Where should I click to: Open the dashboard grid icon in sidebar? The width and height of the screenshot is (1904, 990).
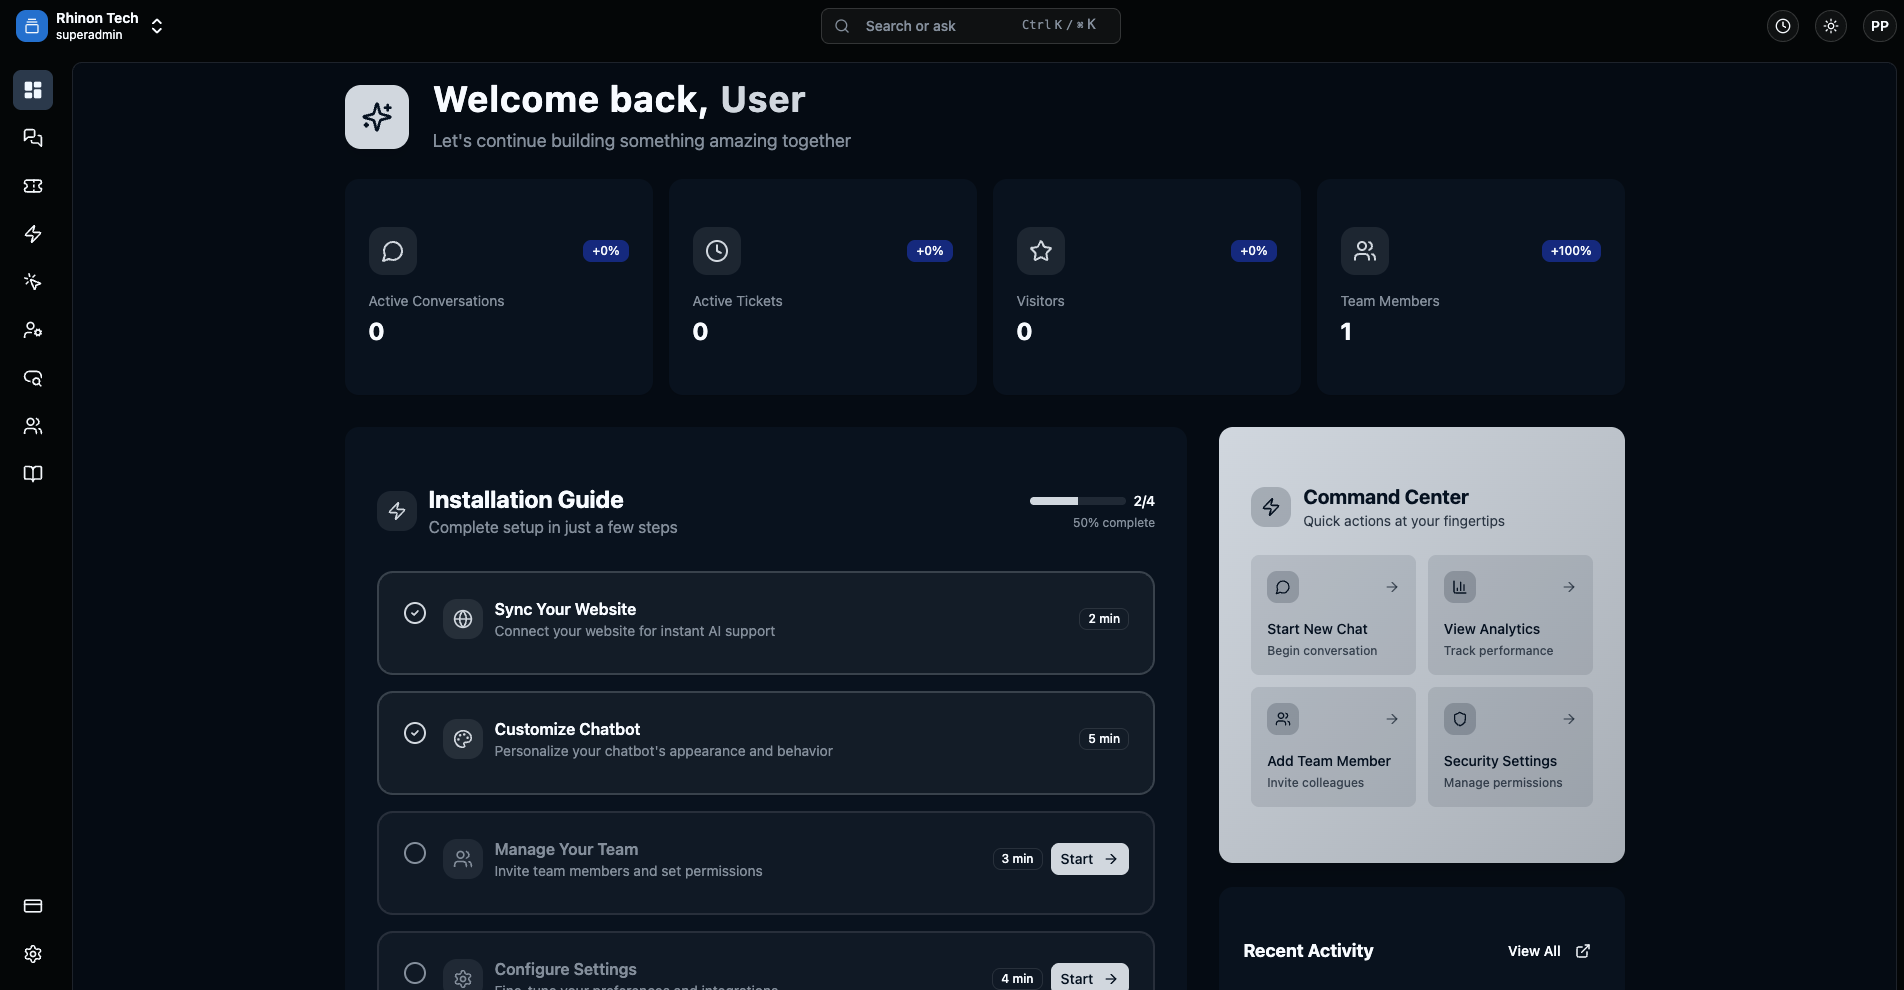coord(33,90)
